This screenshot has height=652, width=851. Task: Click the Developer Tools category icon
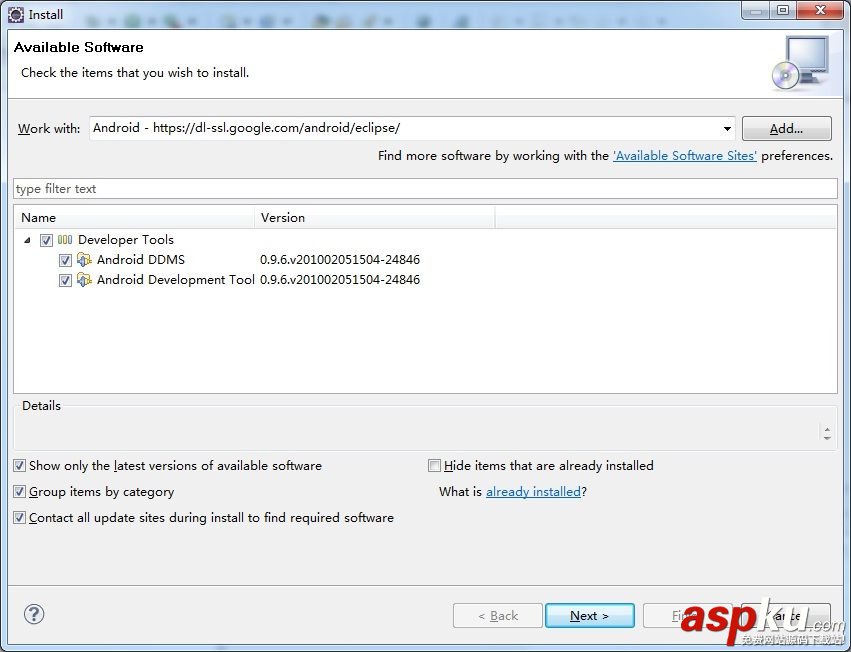point(65,240)
